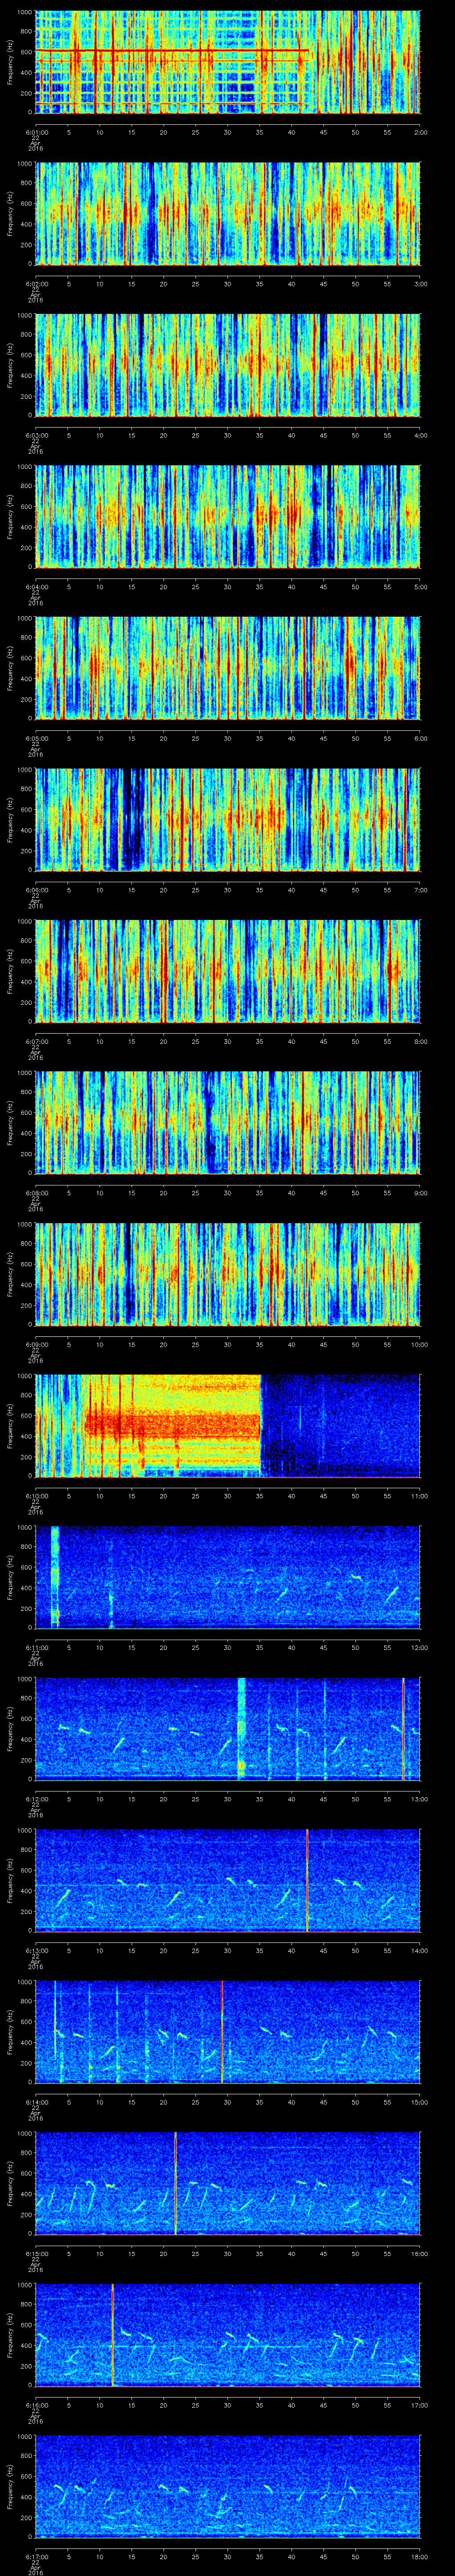Click the 6:08:00 start time label

point(36,1193)
